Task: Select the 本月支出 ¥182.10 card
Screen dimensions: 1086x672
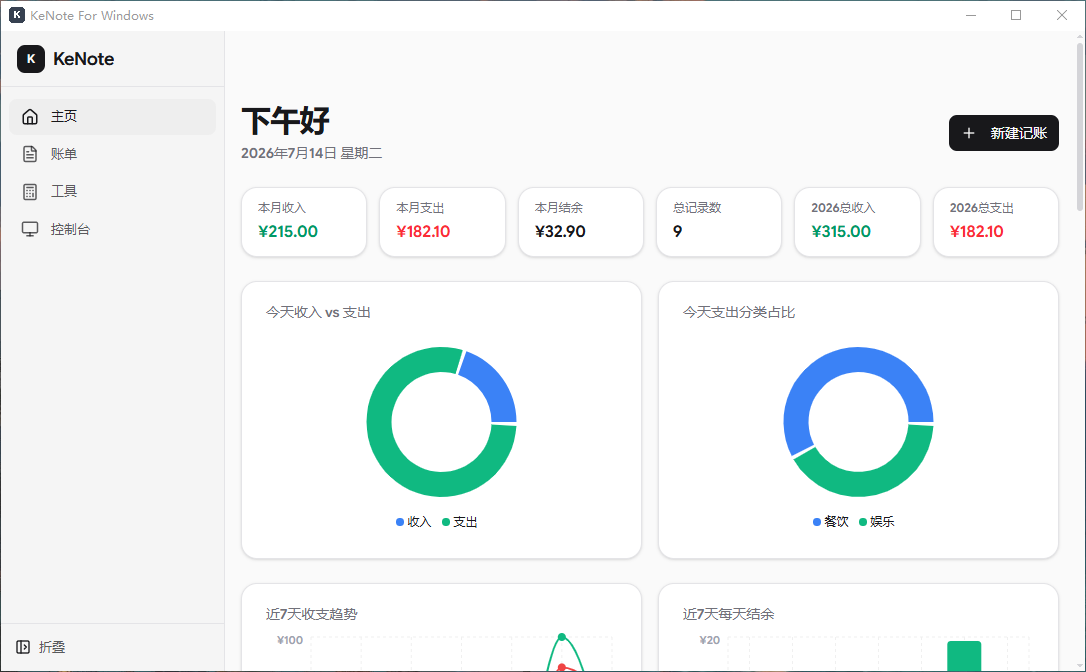Action: click(x=443, y=222)
